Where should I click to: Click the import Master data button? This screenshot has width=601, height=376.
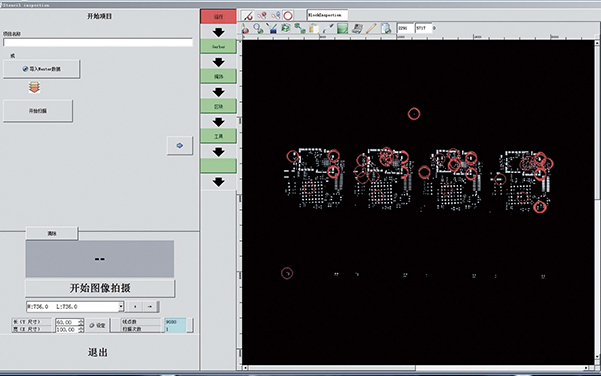41,69
